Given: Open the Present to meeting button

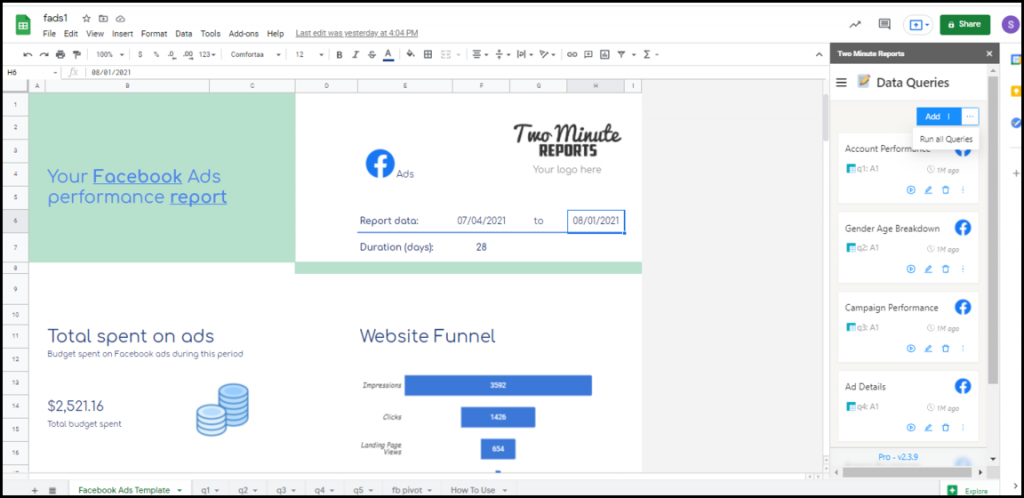Looking at the screenshot, I should 918,25.
